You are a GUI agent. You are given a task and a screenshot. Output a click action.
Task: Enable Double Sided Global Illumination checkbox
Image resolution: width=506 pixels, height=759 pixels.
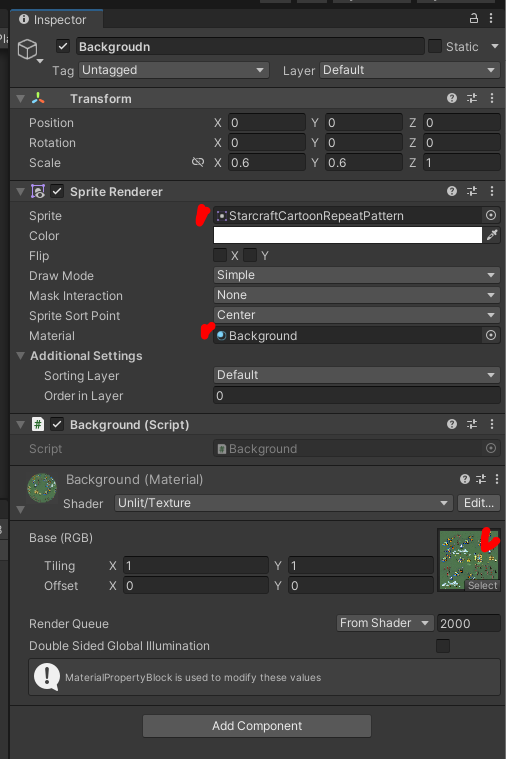[443, 646]
